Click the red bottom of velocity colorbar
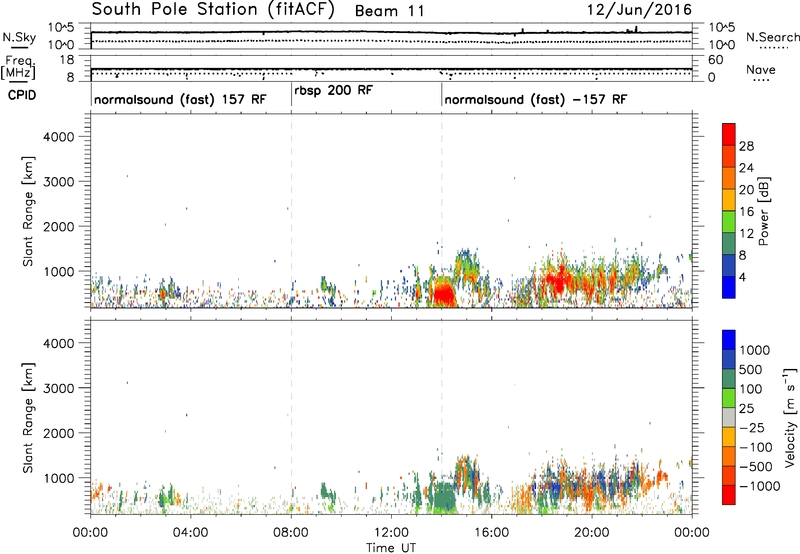The height and width of the screenshot is (554, 800). coord(729,495)
